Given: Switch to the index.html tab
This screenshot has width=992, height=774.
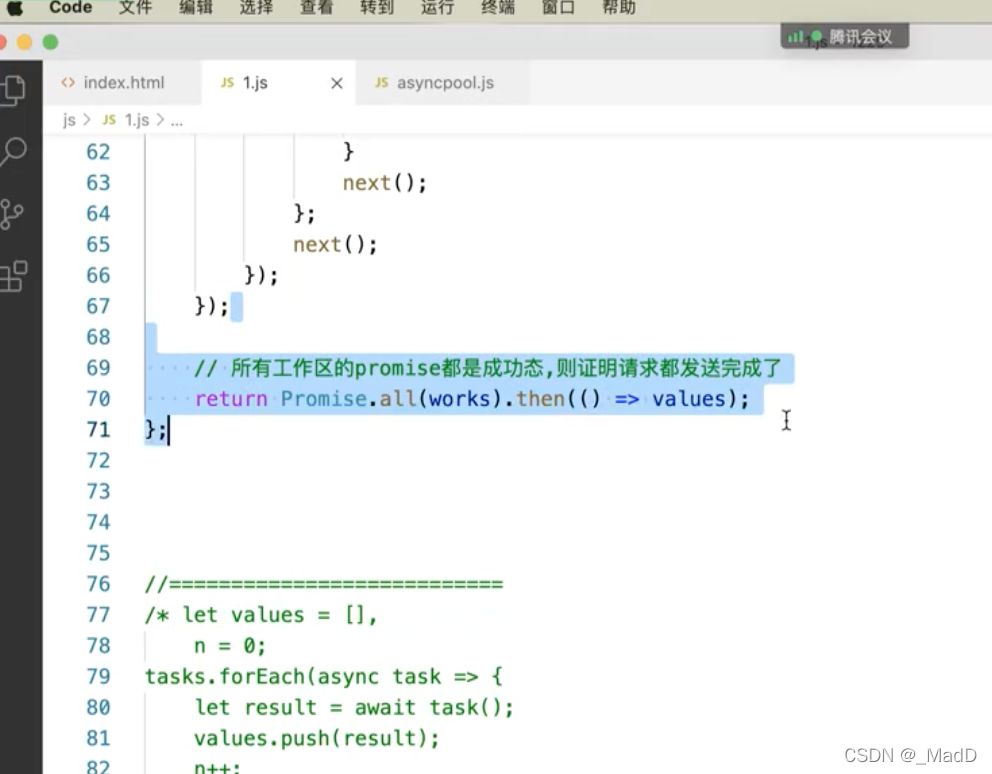Looking at the screenshot, I should pos(123,83).
